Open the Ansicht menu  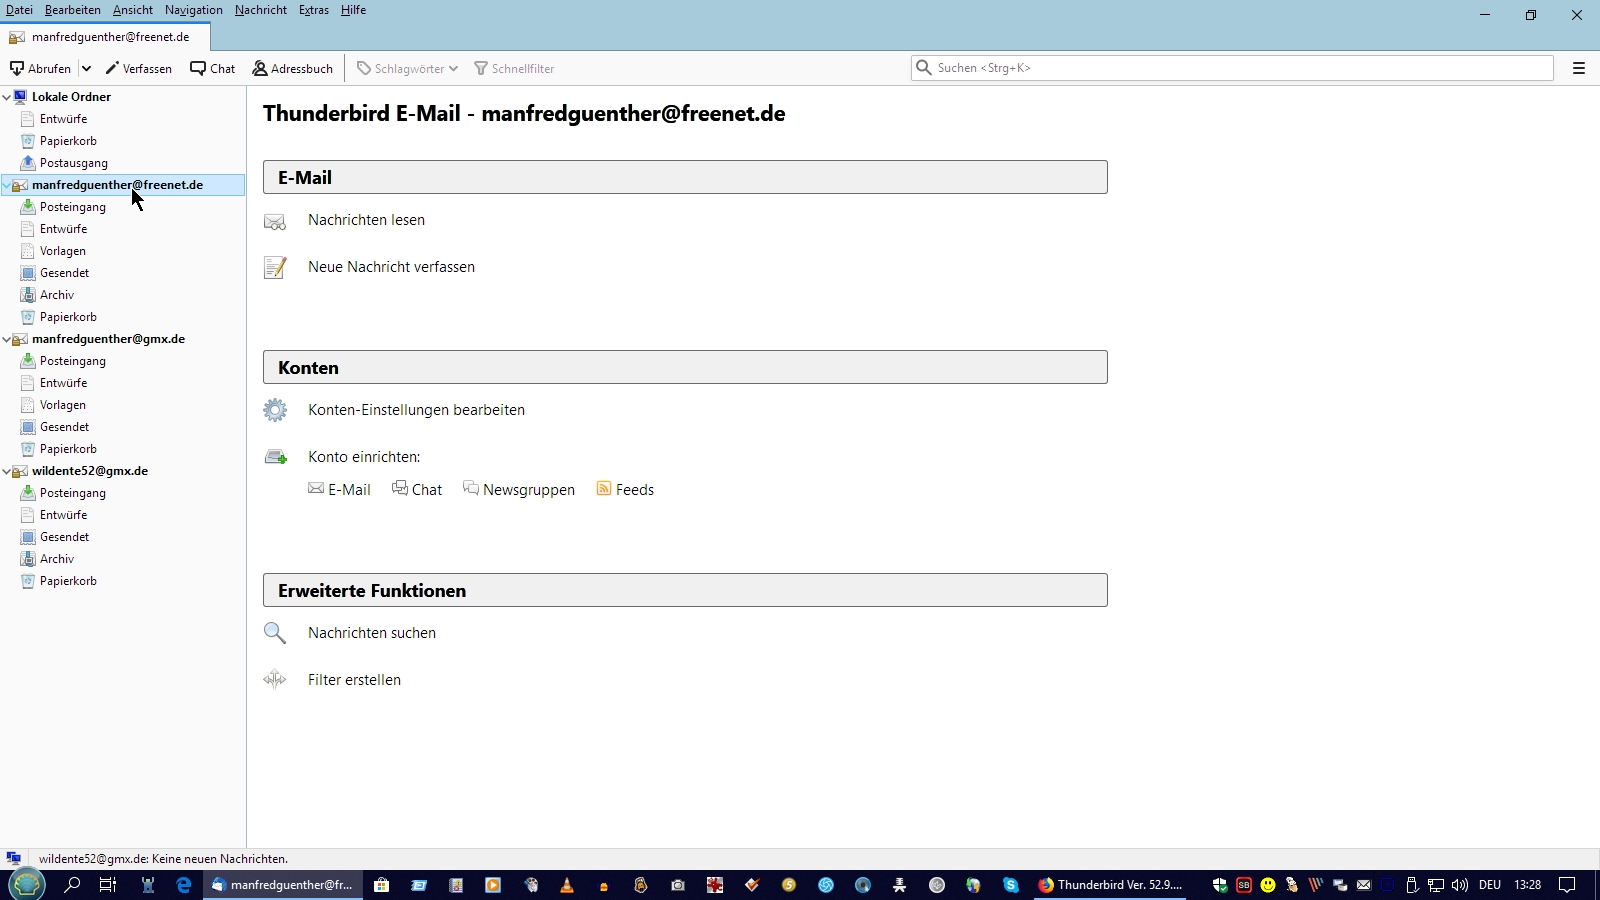[x=133, y=10]
